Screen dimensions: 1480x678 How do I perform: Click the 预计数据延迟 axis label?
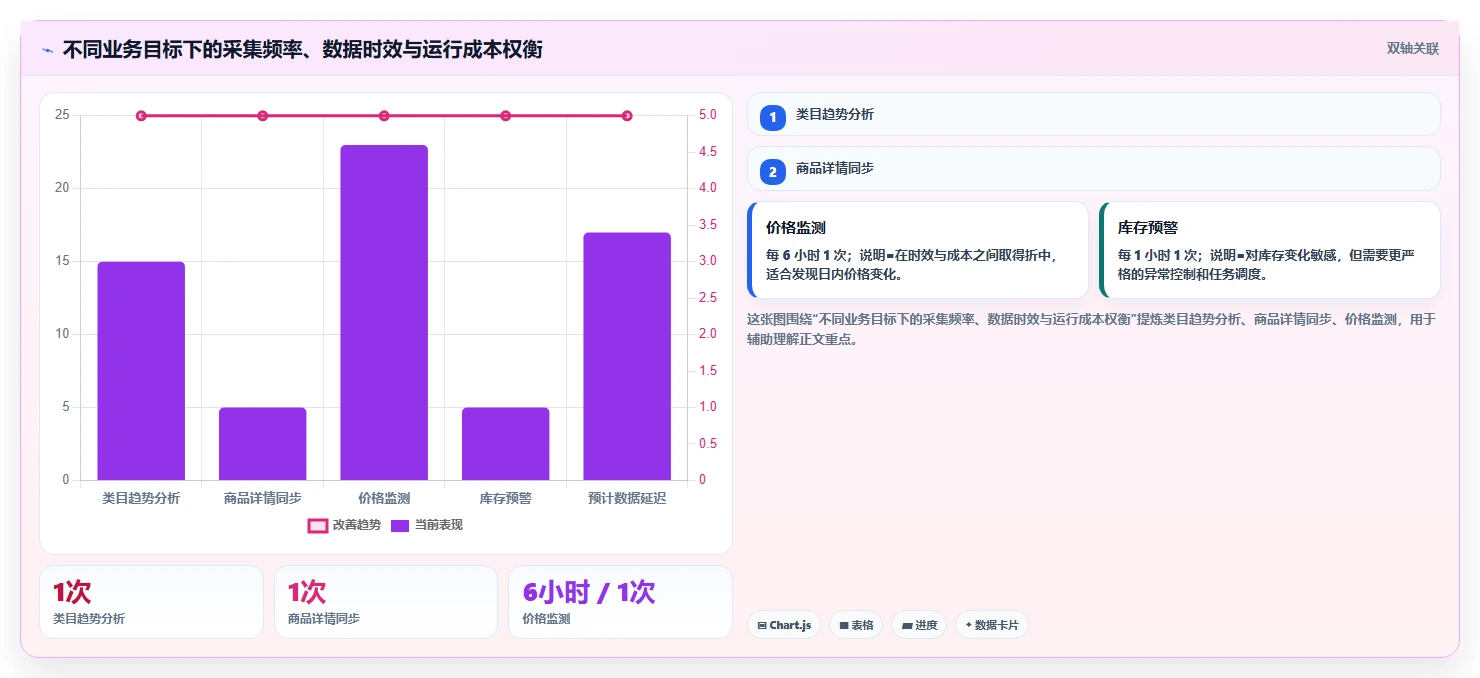click(x=627, y=498)
